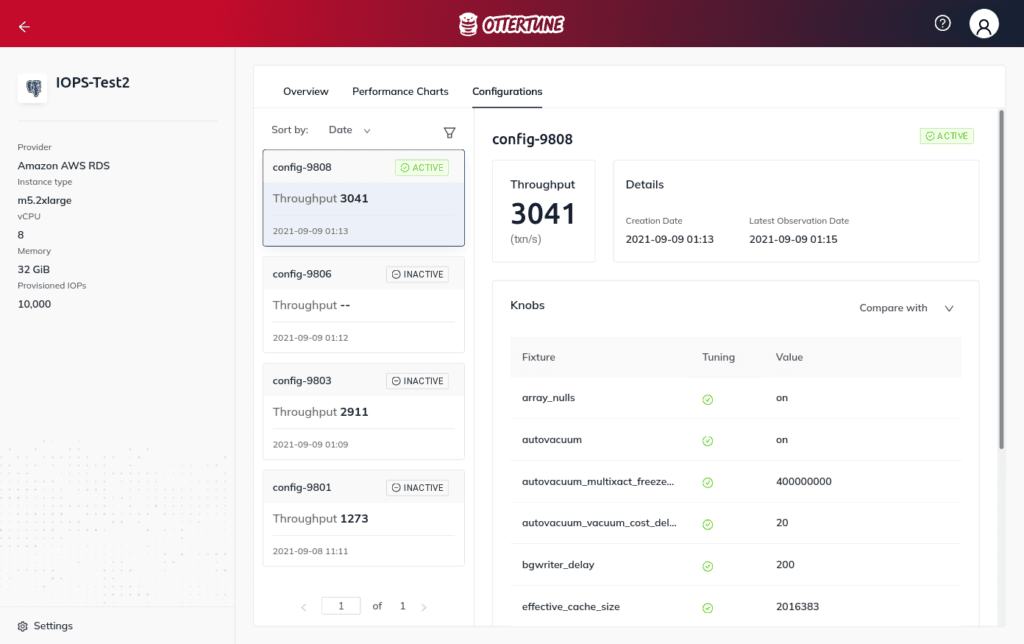Click the tuning checkmark for bgwriter_delay
The height and width of the screenshot is (644, 1024).
[707, 566]
